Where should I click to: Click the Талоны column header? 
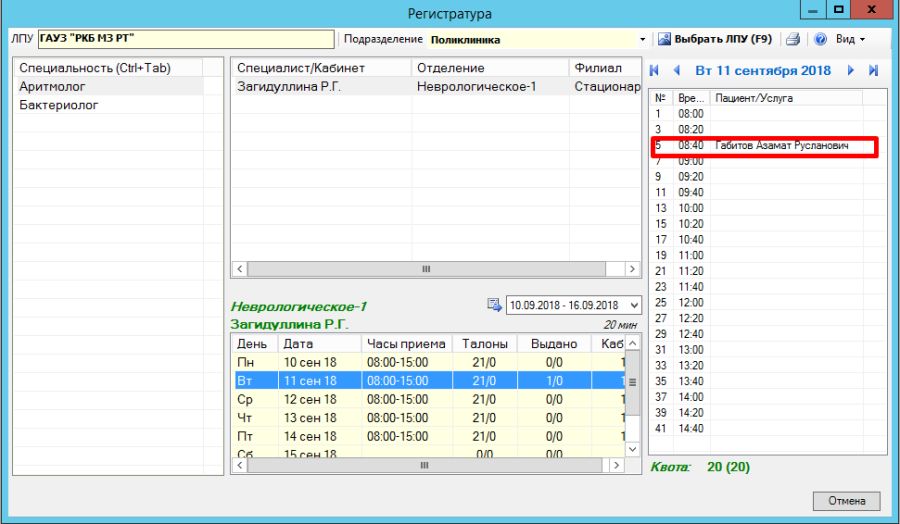point(485,344)
